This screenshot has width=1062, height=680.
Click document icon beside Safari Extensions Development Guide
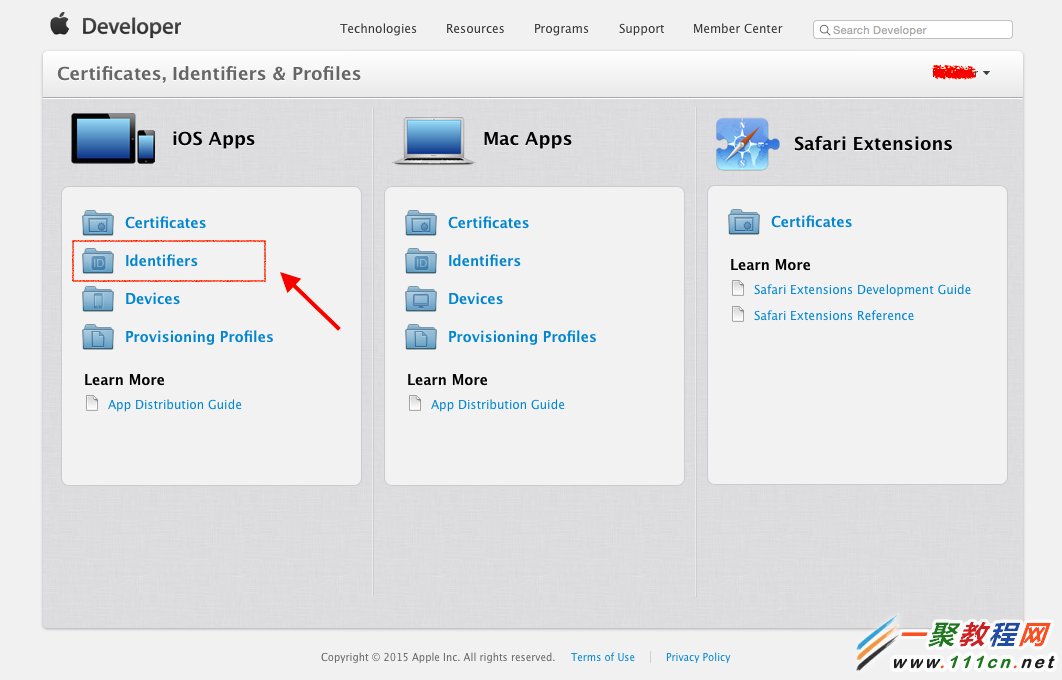coord(738,289)
